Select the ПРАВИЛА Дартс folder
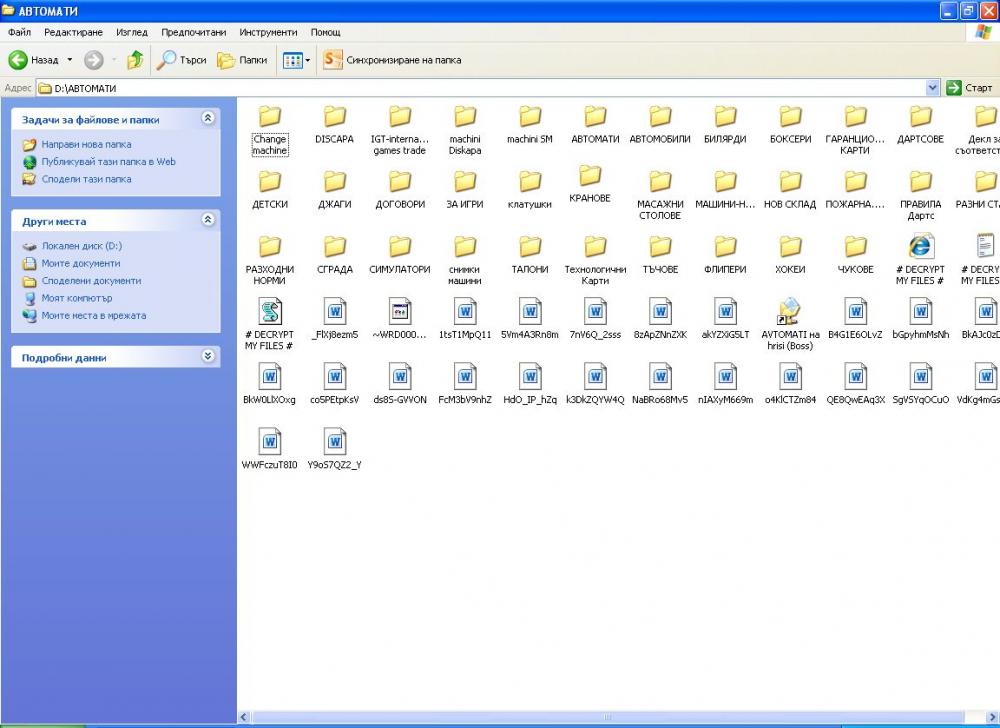1000x728 pixels. point(920,196)
